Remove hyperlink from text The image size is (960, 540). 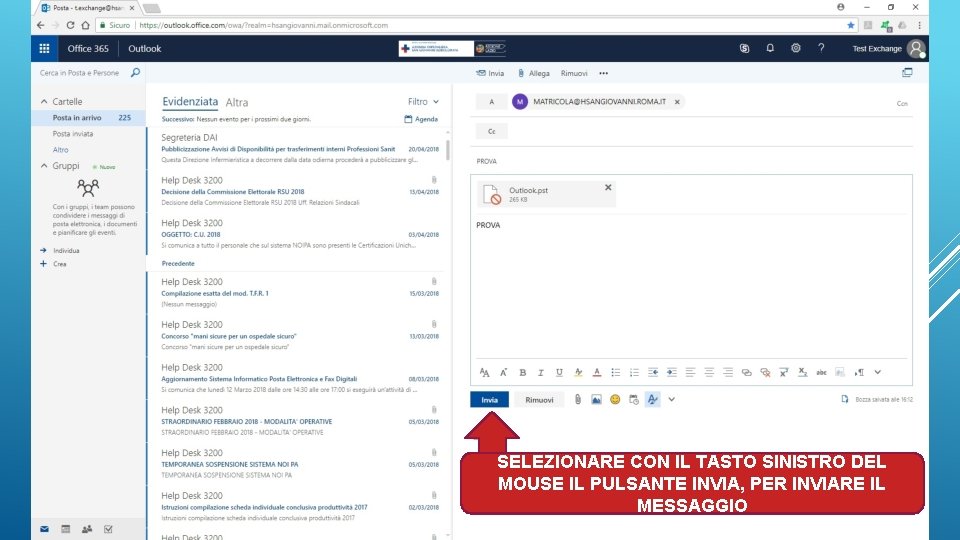[x=765, y=372]
